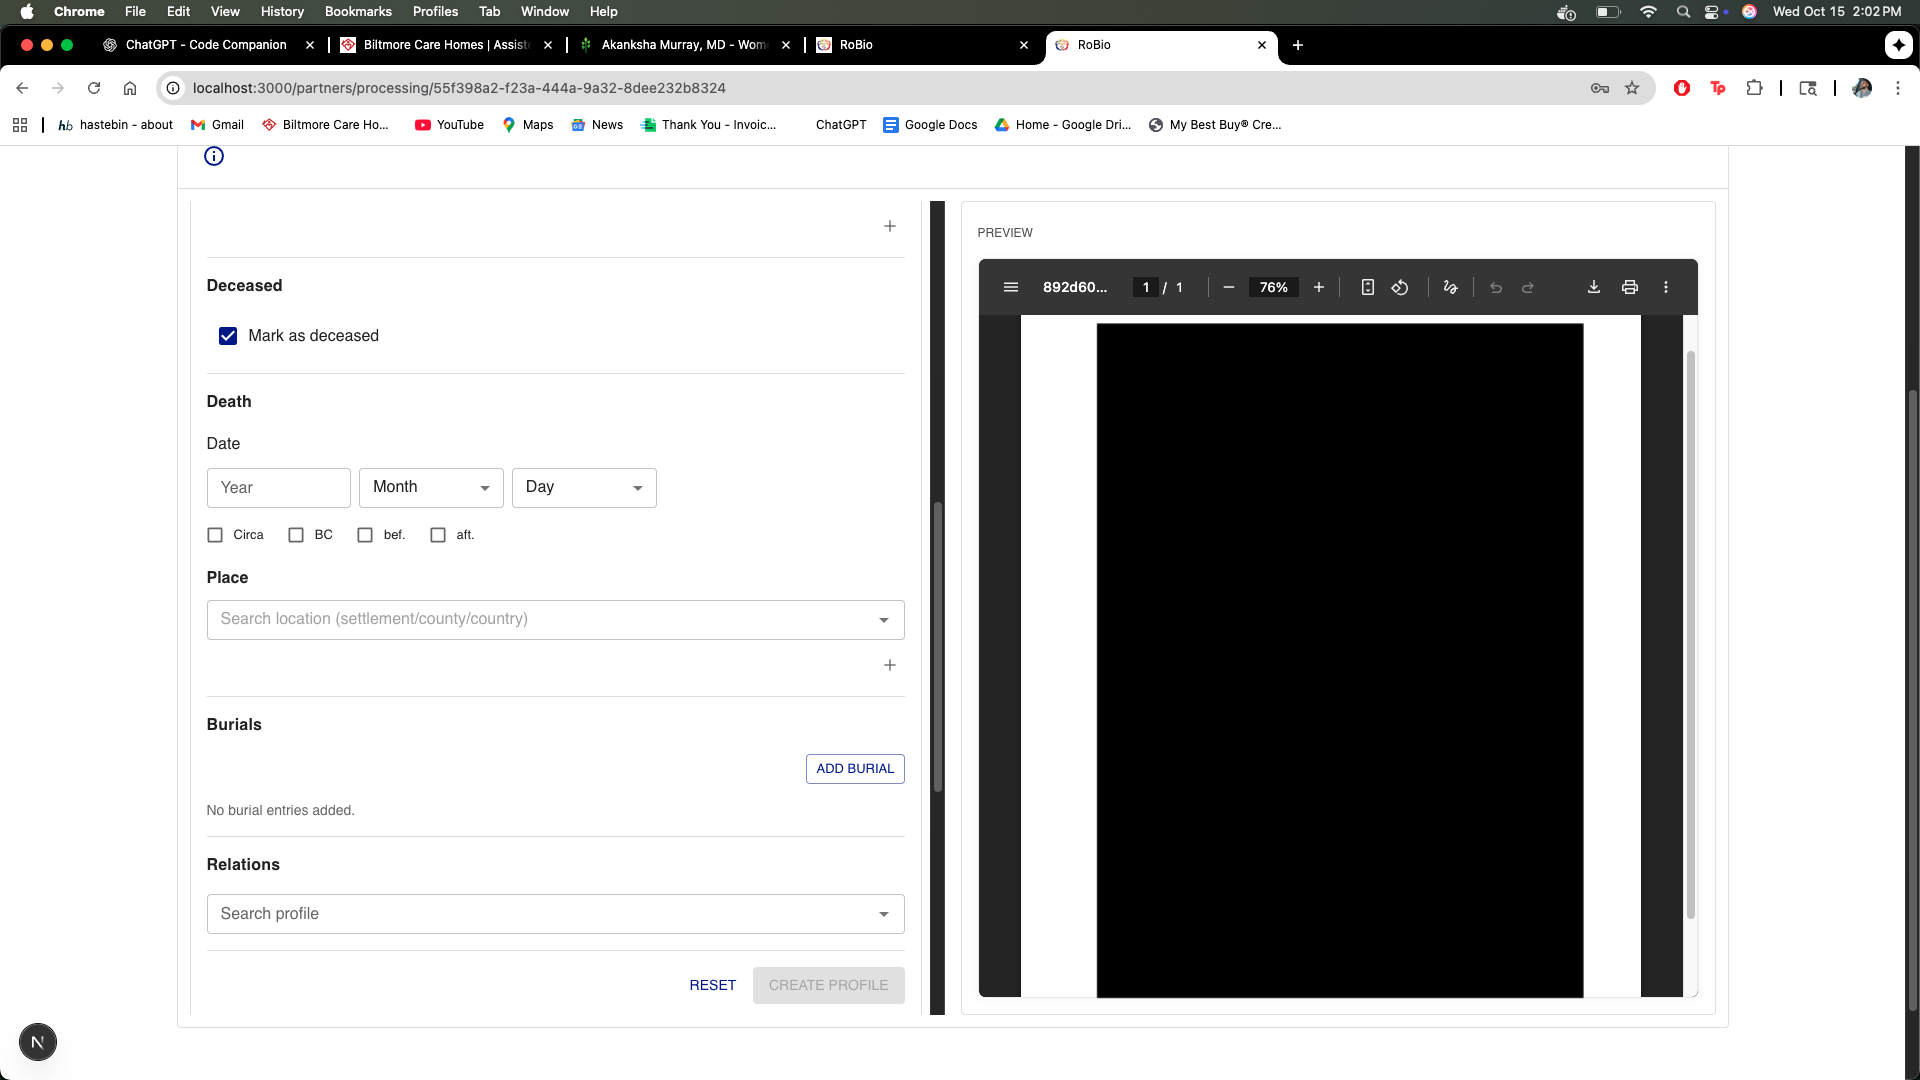
Task: Click the death Year input field
Action: (x=278, y=487)
